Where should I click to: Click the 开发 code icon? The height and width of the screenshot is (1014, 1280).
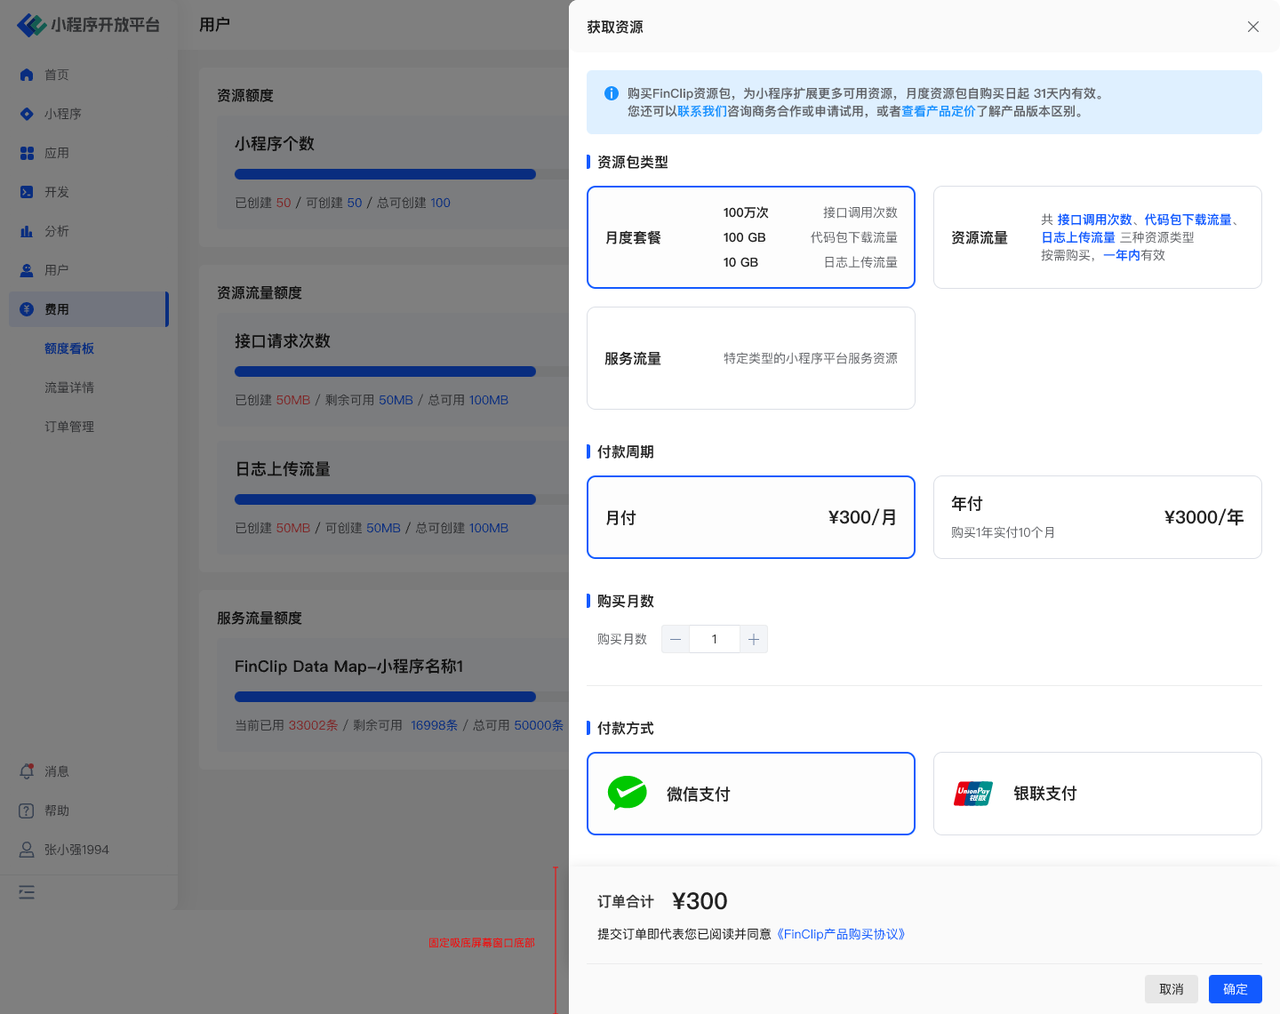(x=27, y=192)
